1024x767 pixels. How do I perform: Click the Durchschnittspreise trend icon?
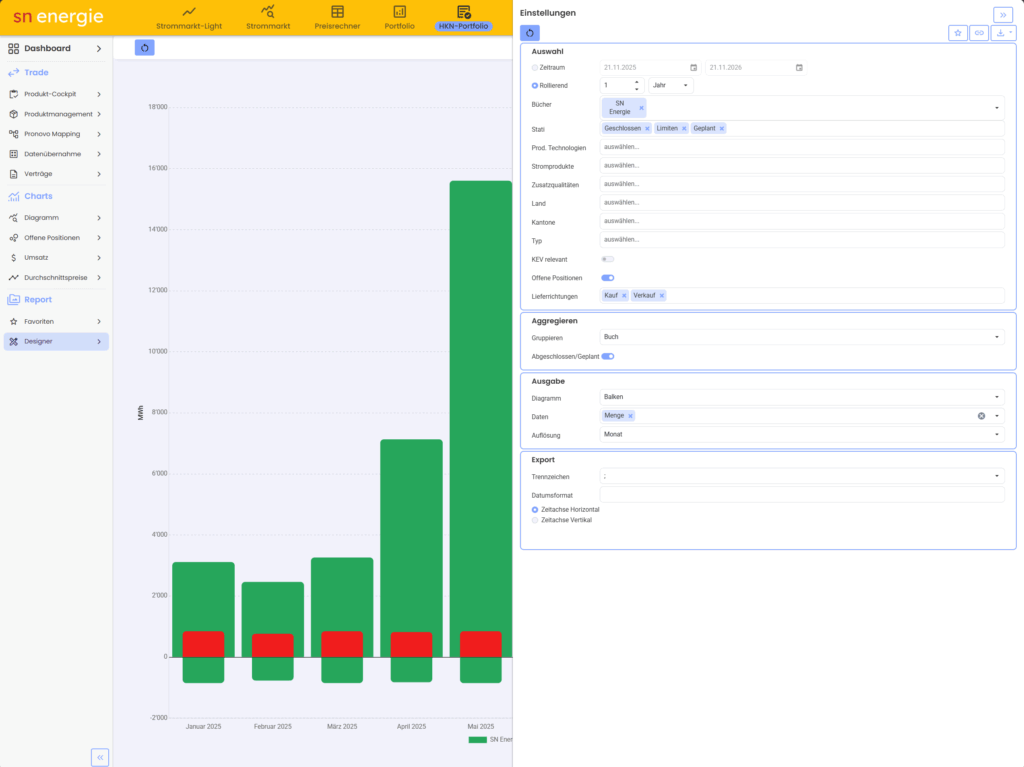coord(14,278)
